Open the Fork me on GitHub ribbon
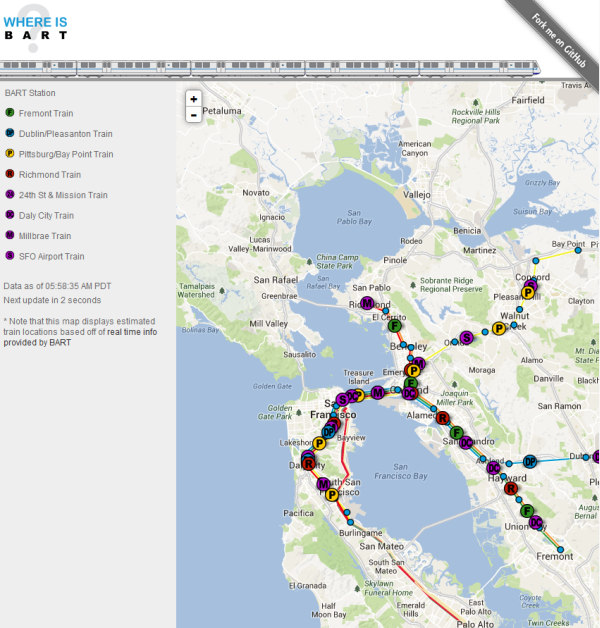This screenshot has width=600, height=628. coord(558,40)
